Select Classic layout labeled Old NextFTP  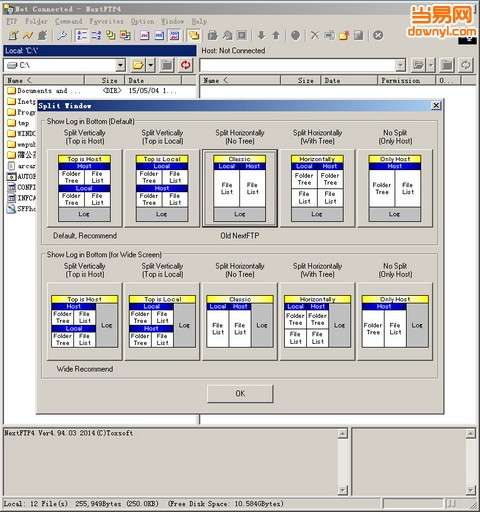pyautogui.click(x=240, y=188)
